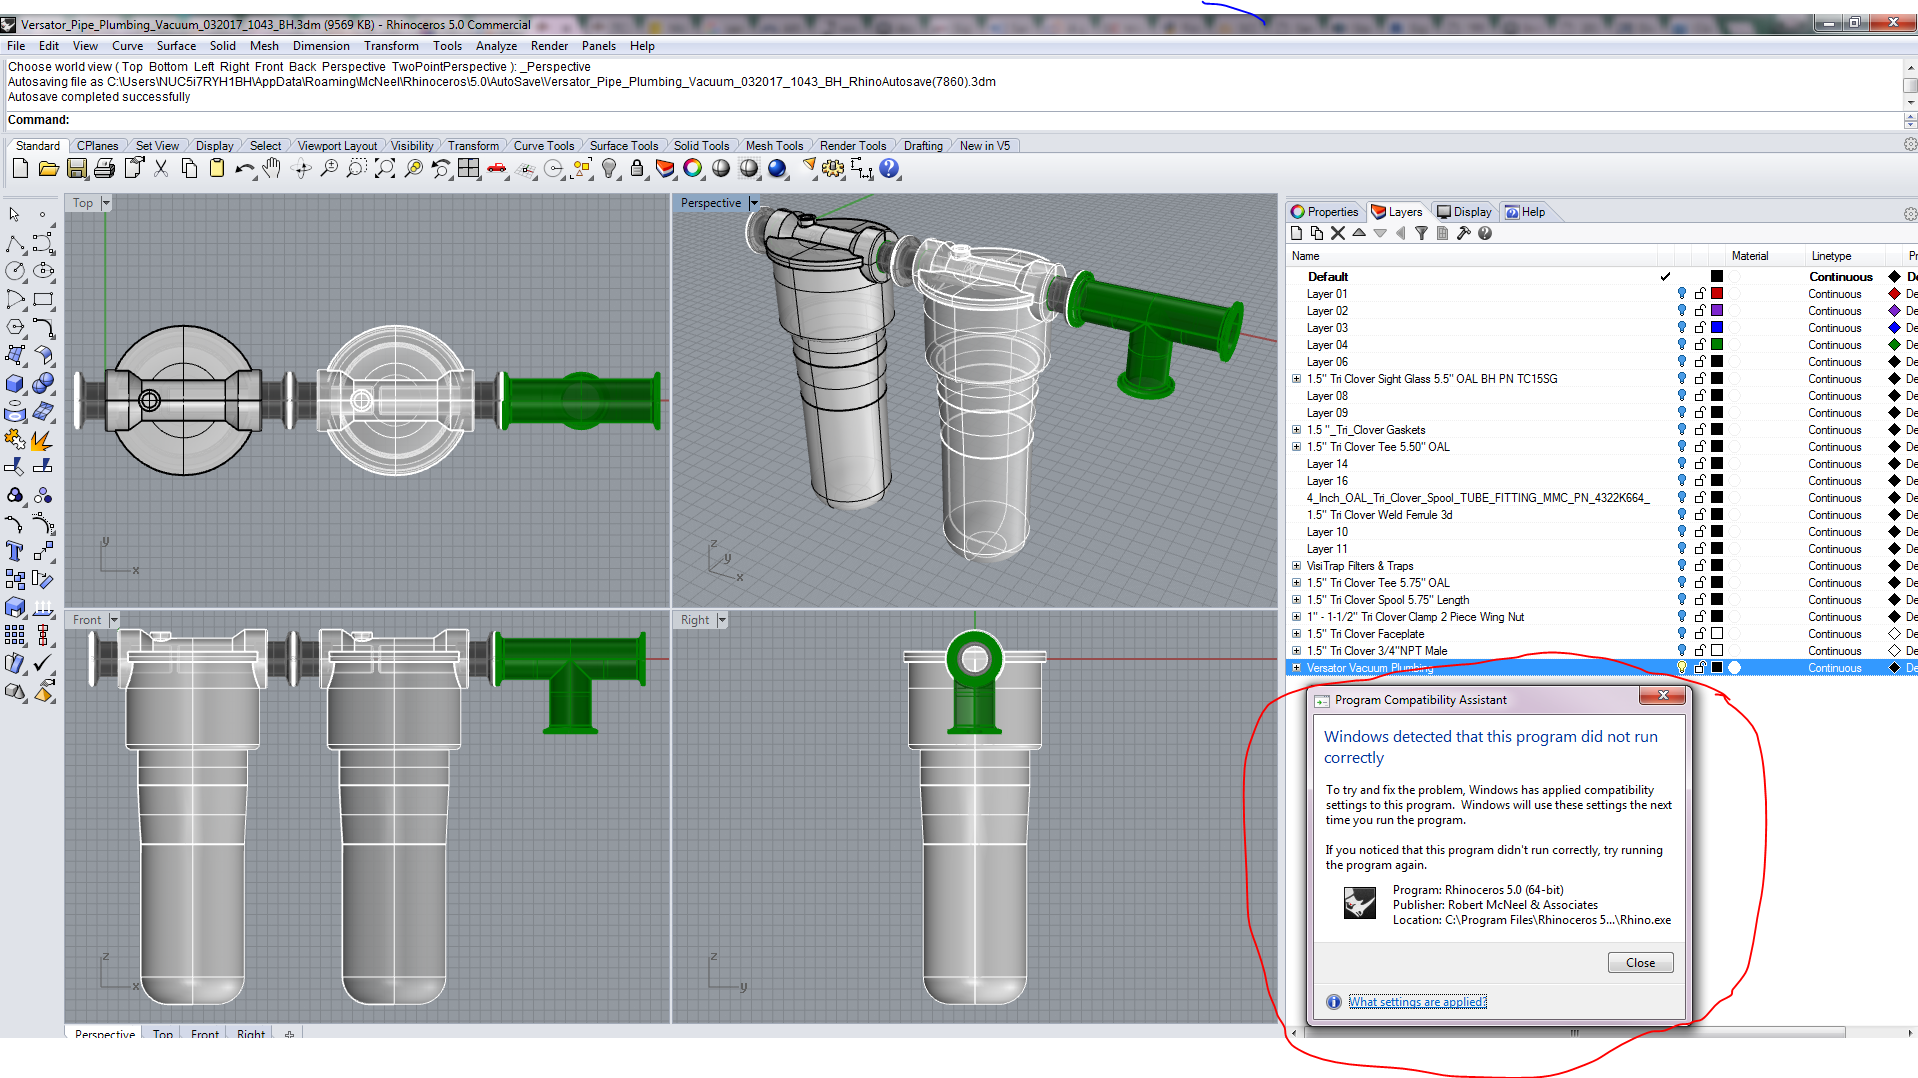This screenshot has height=1078, width=1918.
Task: Toggle lock for Layer 03
Action: coord(1700,328)
